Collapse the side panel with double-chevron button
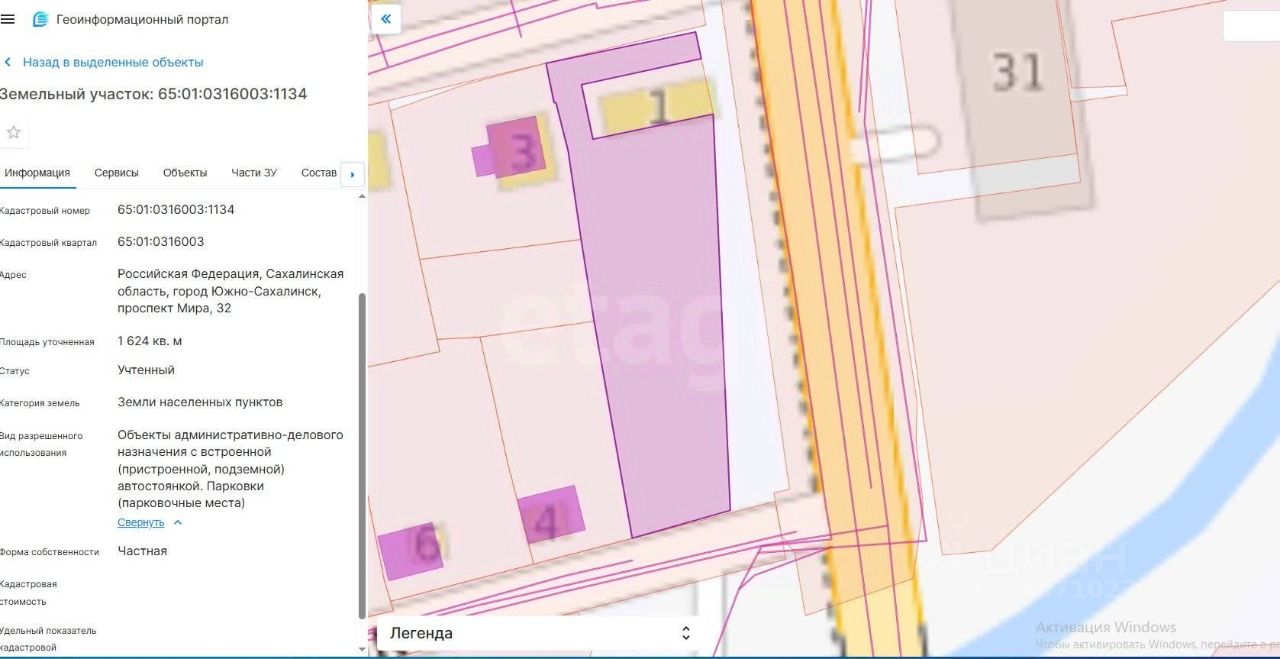This screenshot has width=1280, height=659. point(386,19)
